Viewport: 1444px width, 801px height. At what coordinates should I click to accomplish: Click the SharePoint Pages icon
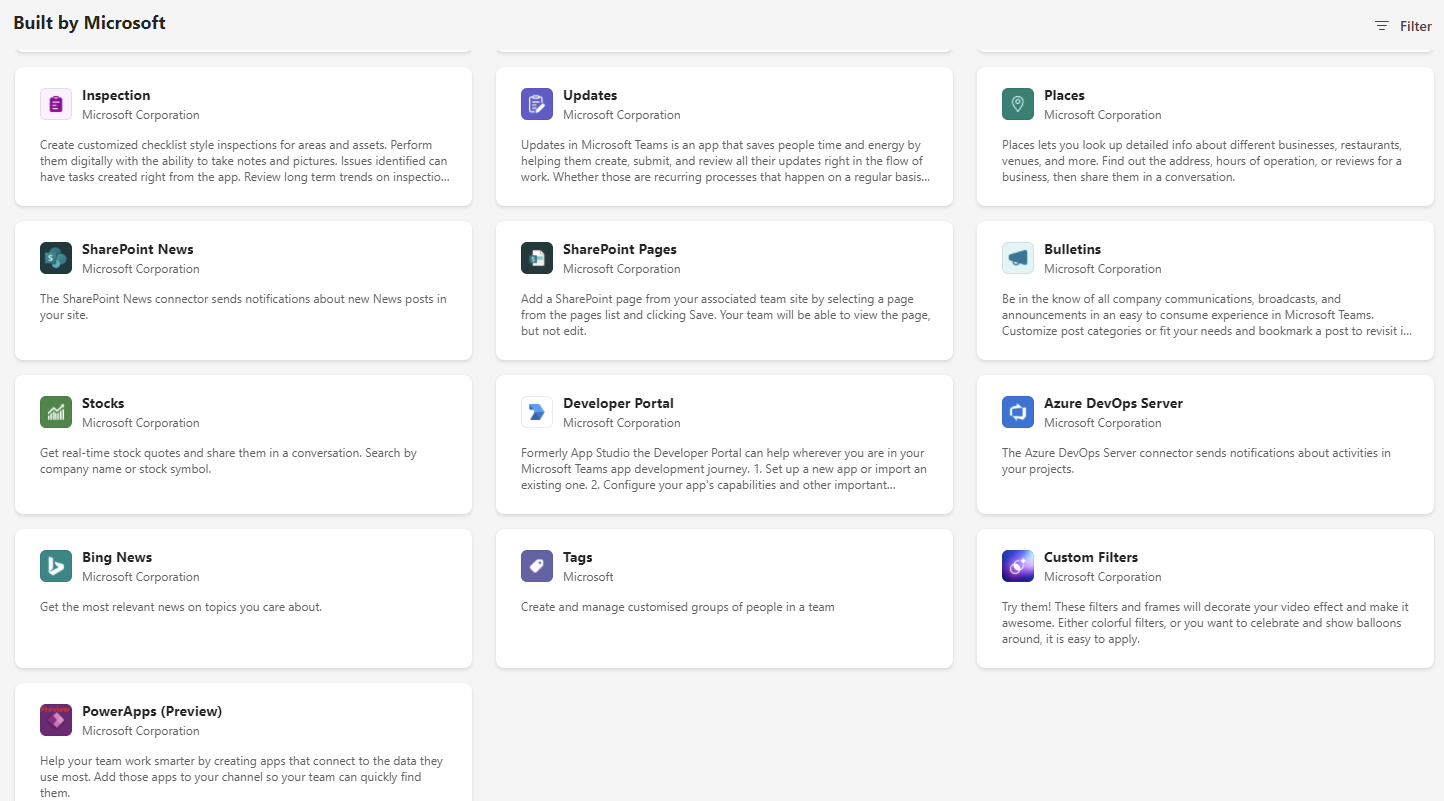click(537, 258)
